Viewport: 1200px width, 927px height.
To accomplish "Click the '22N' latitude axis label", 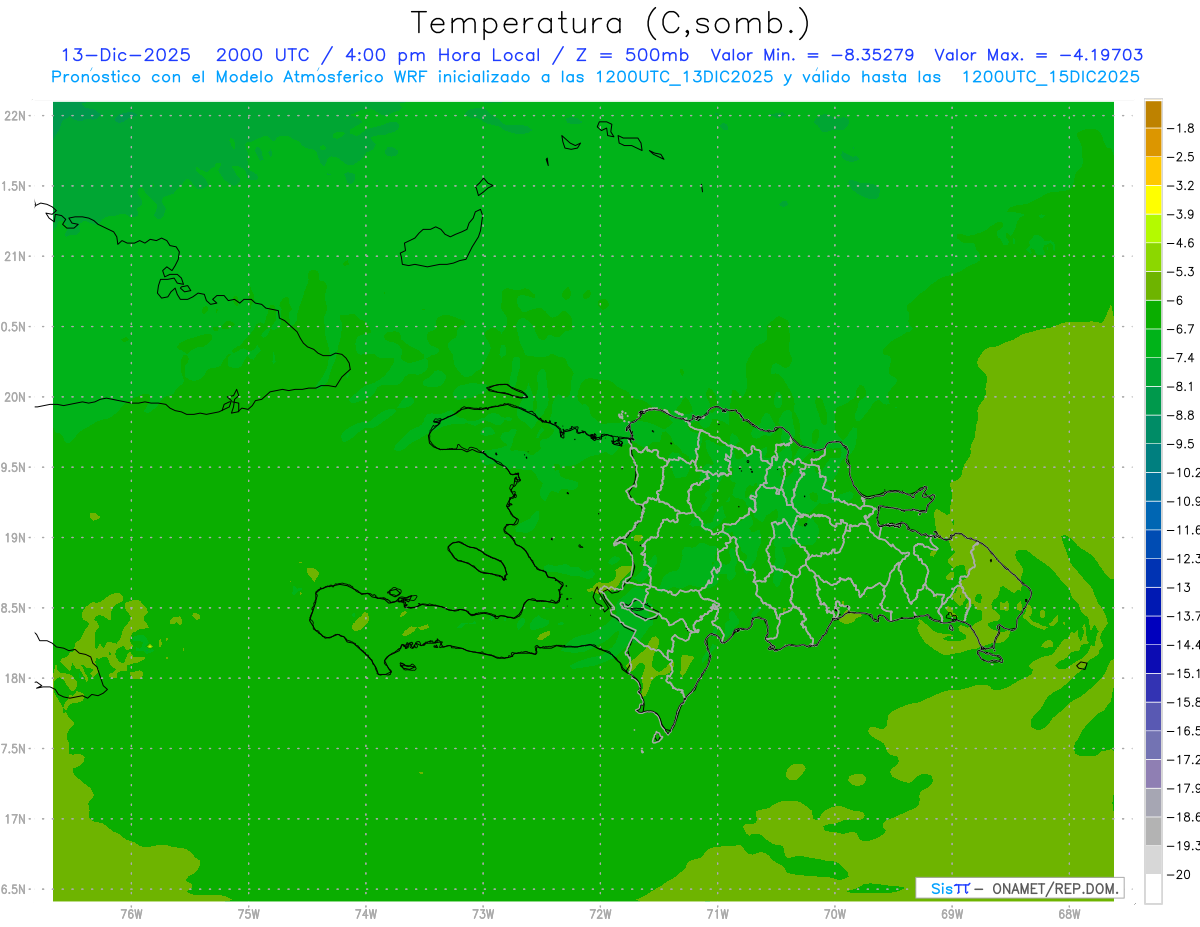I will click(x=15, y=116).
